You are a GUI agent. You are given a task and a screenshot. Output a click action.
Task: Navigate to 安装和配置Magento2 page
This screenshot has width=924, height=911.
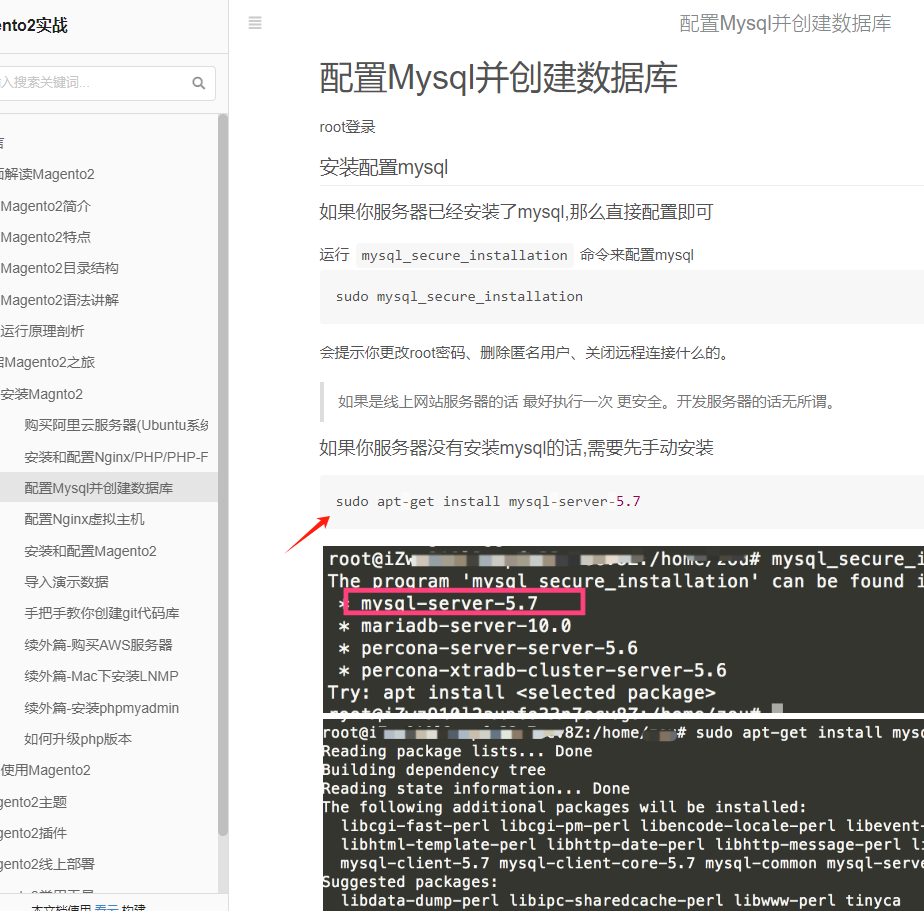click(x=91, y=551)
